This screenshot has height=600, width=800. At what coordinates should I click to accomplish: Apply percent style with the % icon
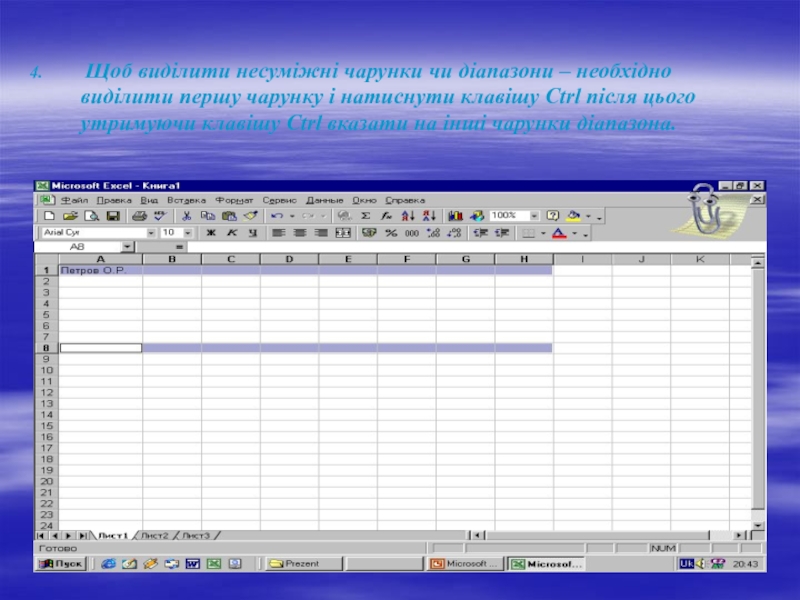pos(391,233)
